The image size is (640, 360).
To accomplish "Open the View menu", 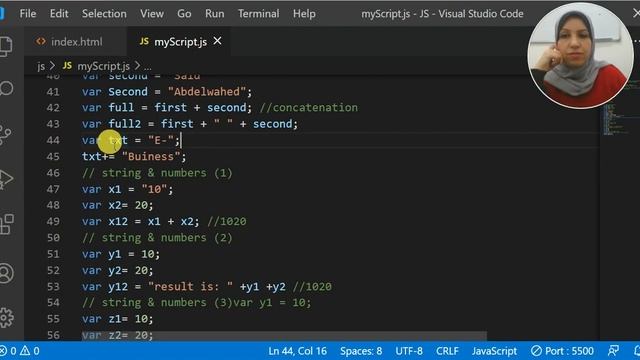I will 152,13.
